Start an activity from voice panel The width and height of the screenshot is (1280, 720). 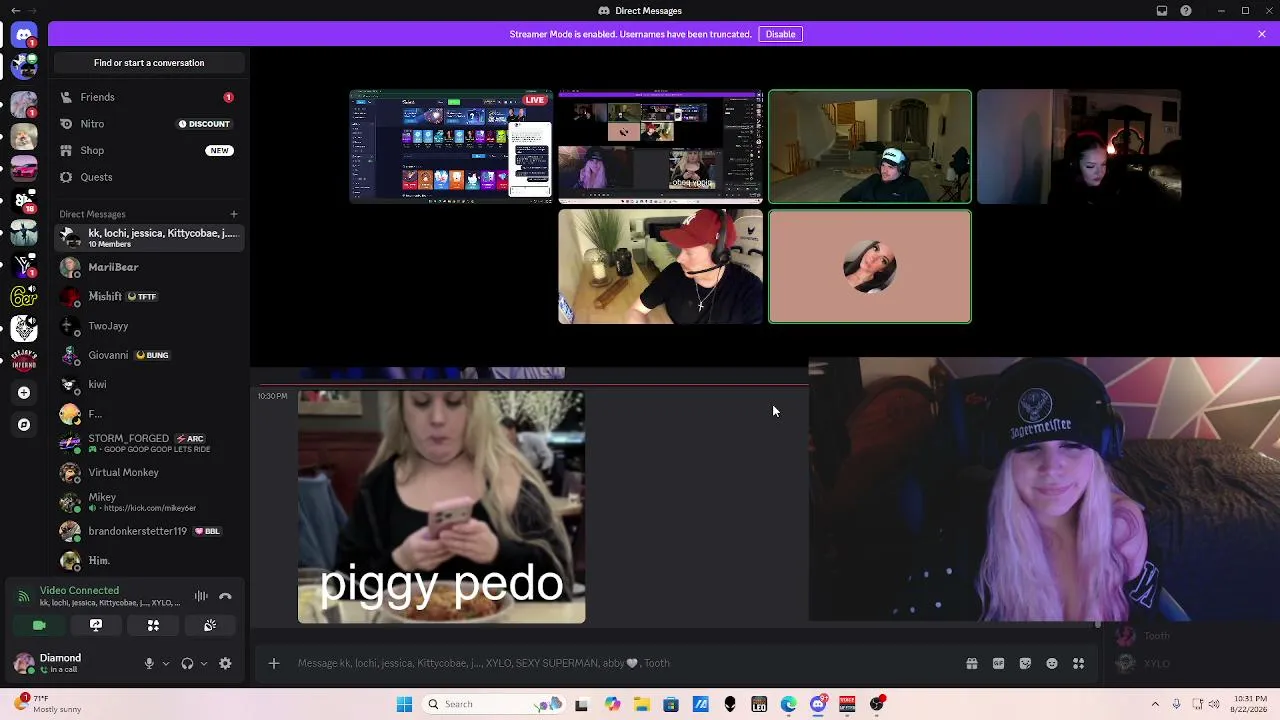point(153,625)
